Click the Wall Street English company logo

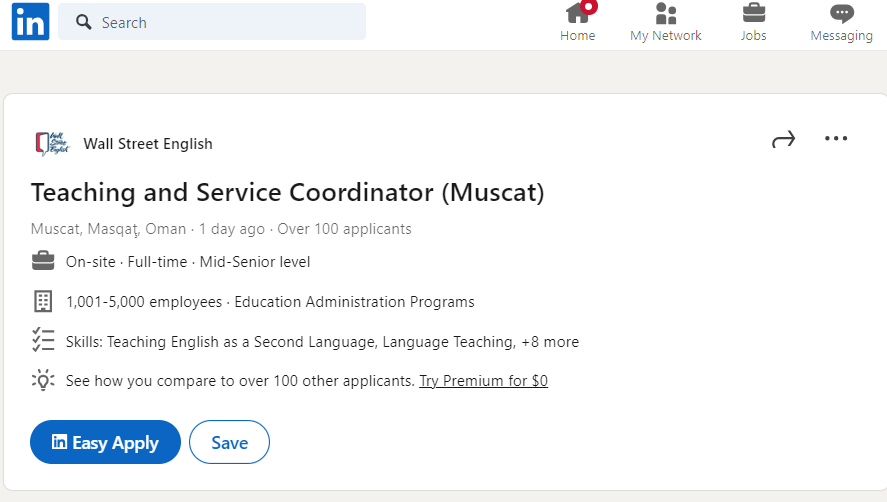52,144
